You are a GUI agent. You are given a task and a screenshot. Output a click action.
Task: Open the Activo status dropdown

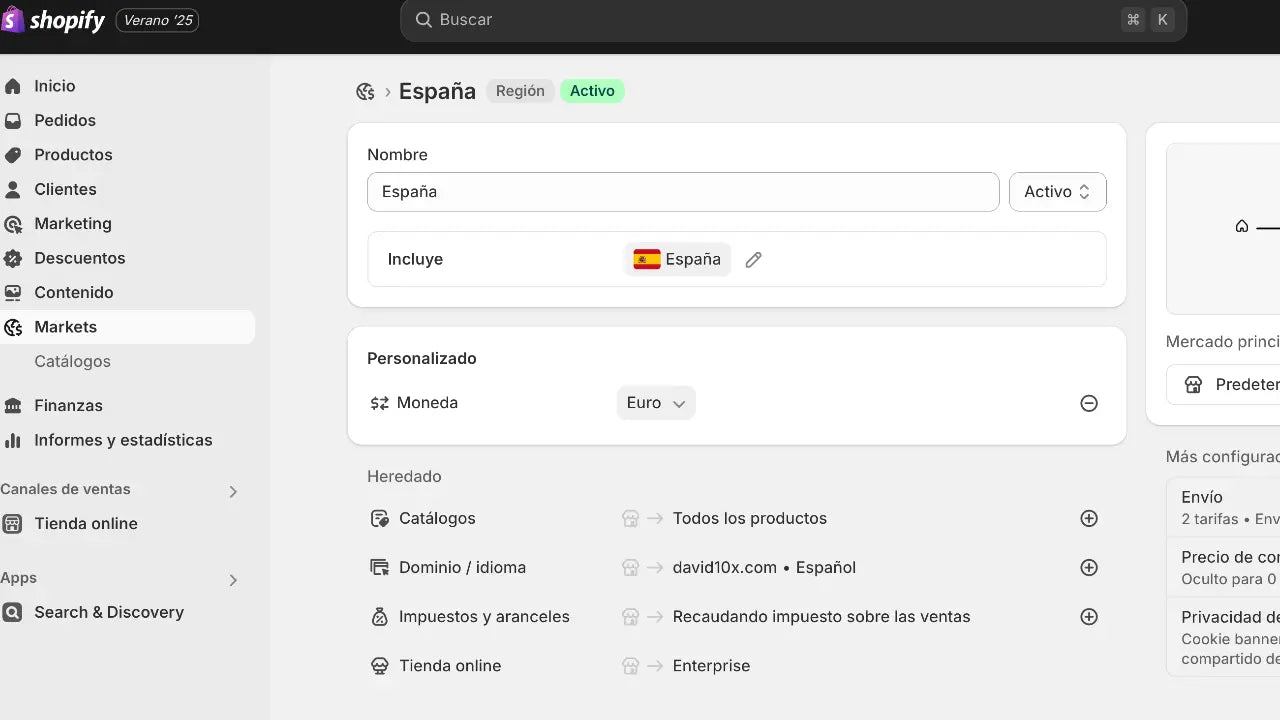[1057, 191]
